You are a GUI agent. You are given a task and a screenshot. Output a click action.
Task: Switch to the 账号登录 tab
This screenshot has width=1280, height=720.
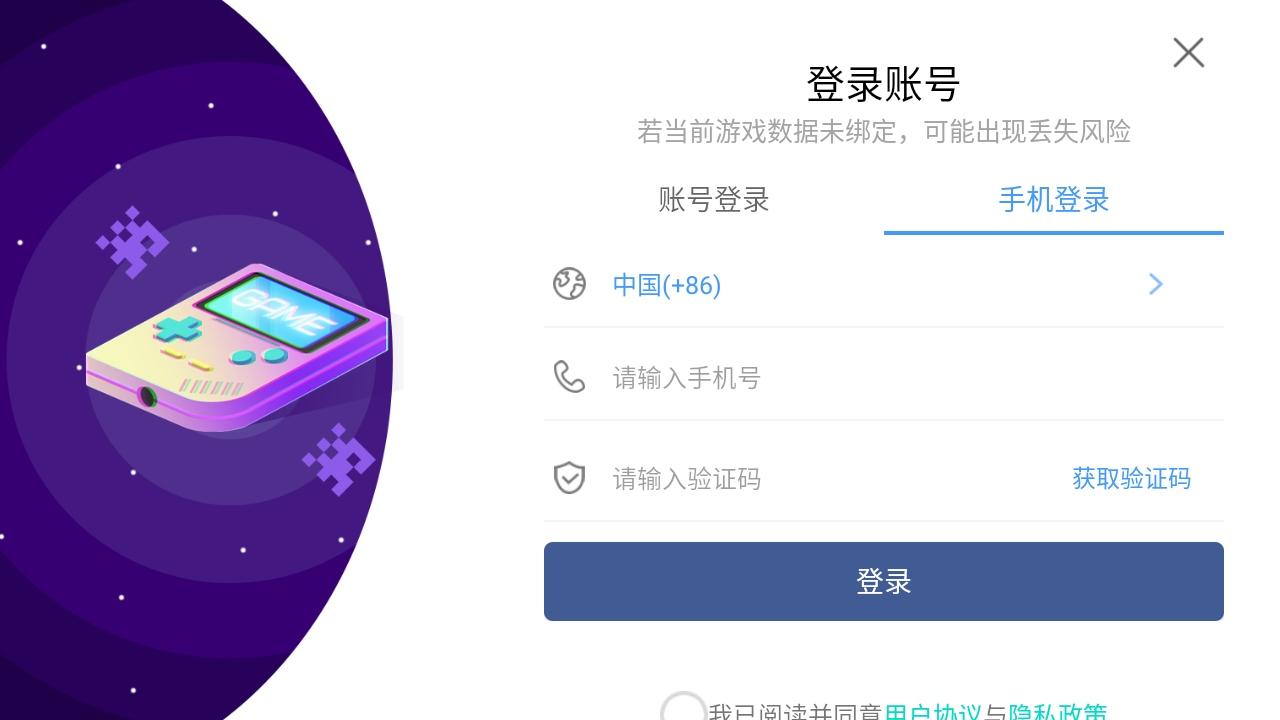point(714,199)
